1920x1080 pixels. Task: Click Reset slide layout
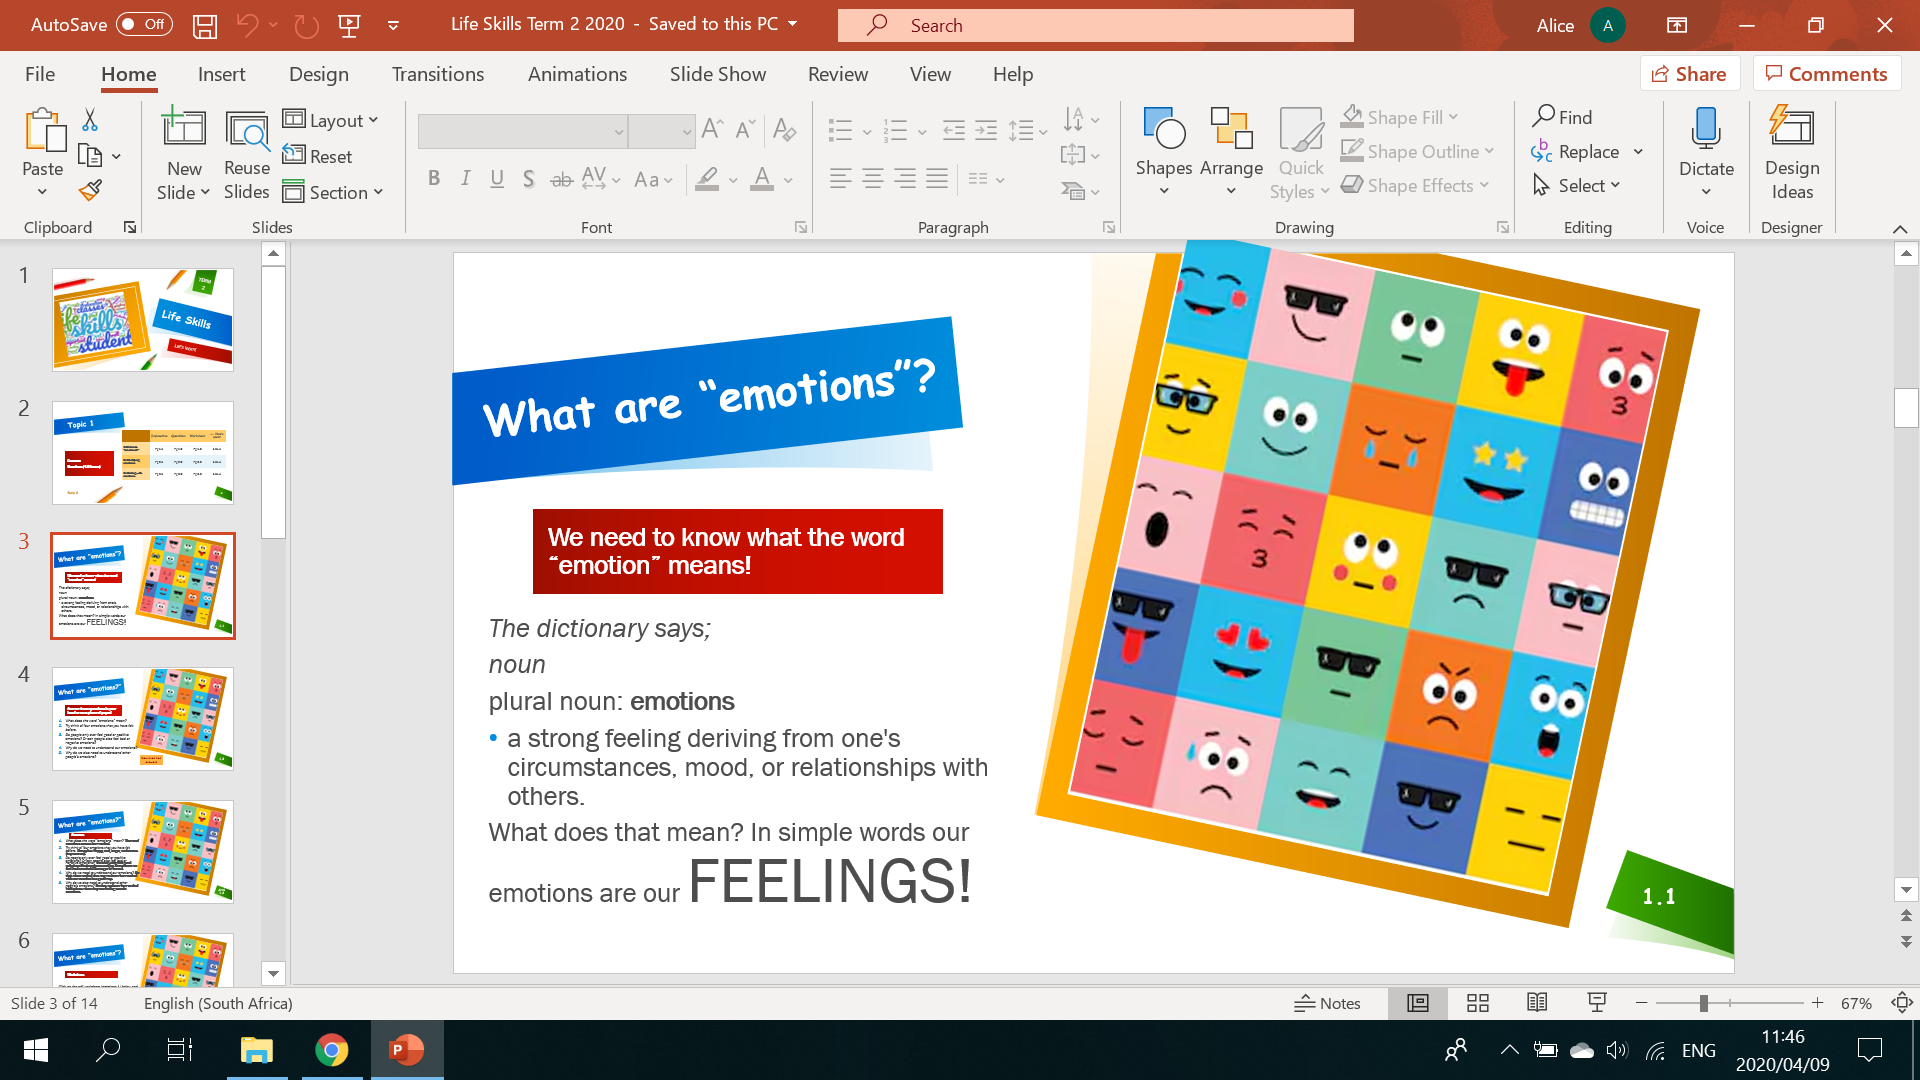click(317, 156)
